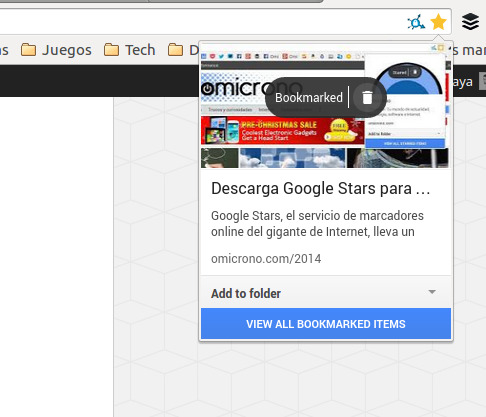Screen dimensions: 486x417
Task: Edit the Google Stars description text
Action: coord(317,223)
